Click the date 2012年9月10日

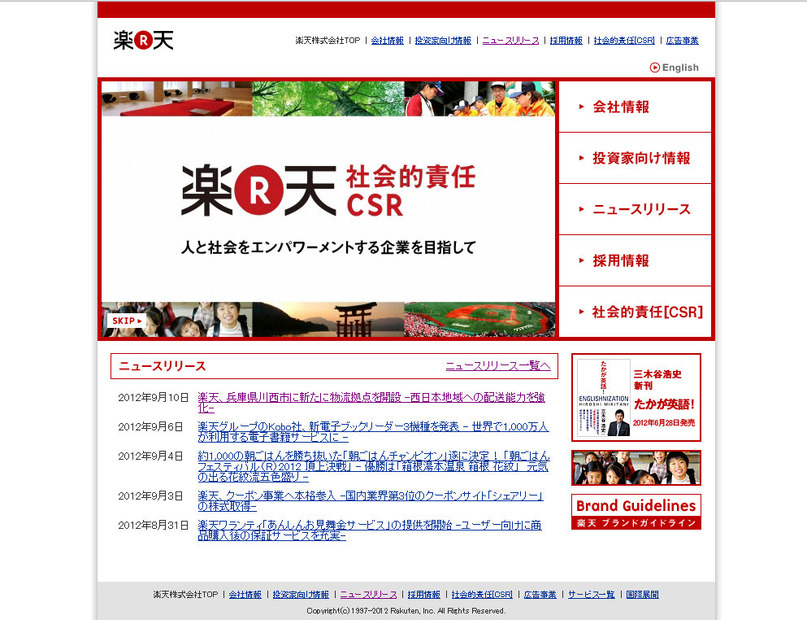(x=153, y=397)
